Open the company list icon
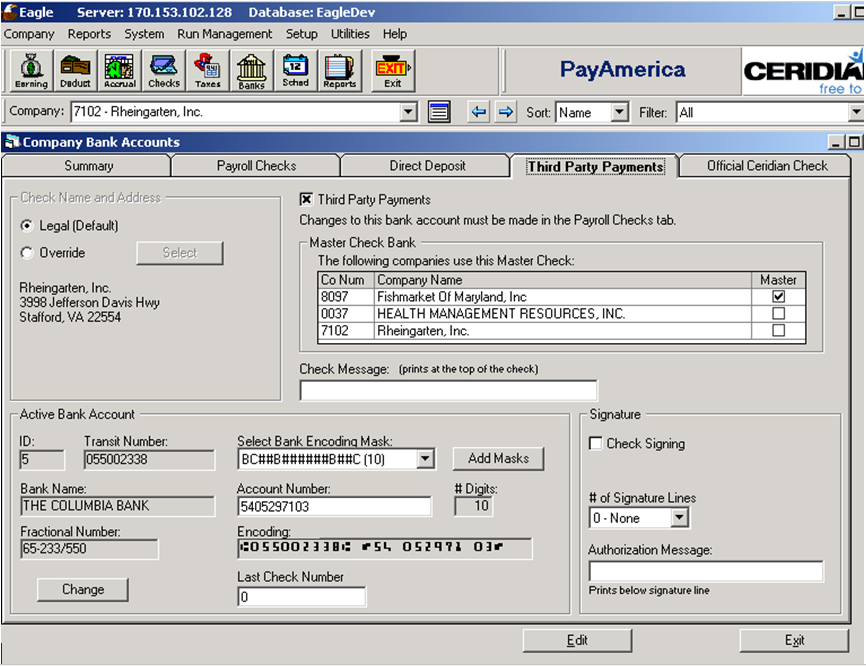This screenshot has width=866, height=666. pos(439,112)
